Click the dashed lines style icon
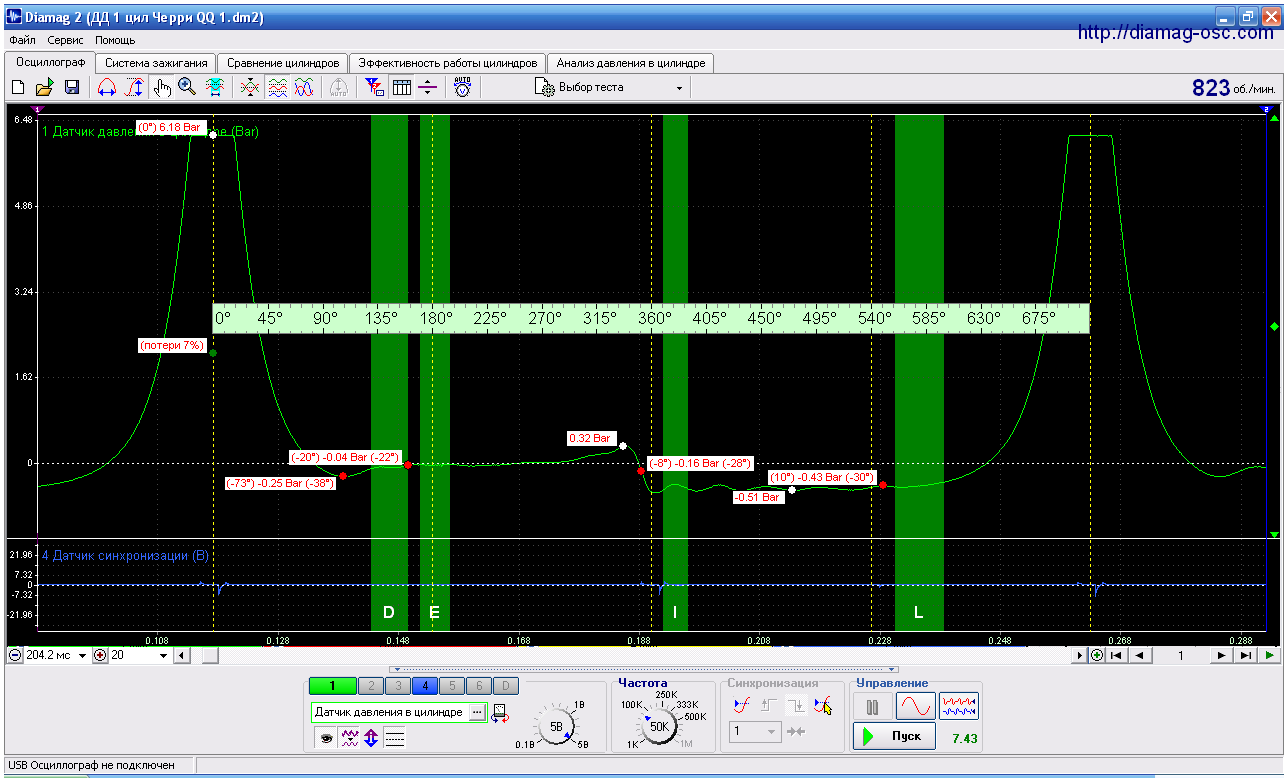 pos(394,739)
